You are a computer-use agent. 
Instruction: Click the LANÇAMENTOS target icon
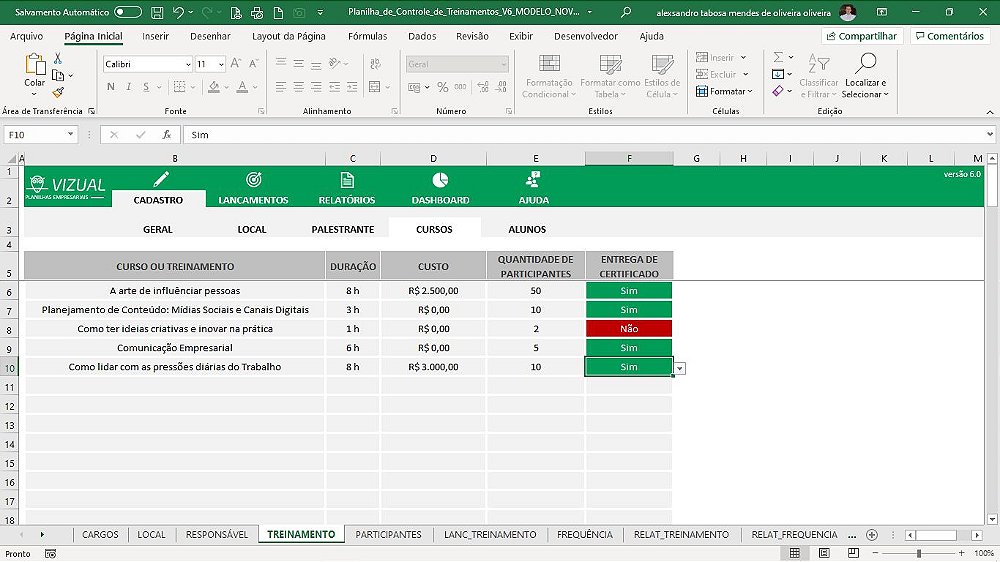(254, 180)
